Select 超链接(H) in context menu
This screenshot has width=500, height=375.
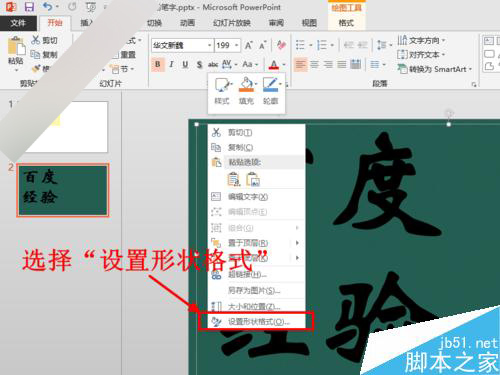tap(256, 274)
